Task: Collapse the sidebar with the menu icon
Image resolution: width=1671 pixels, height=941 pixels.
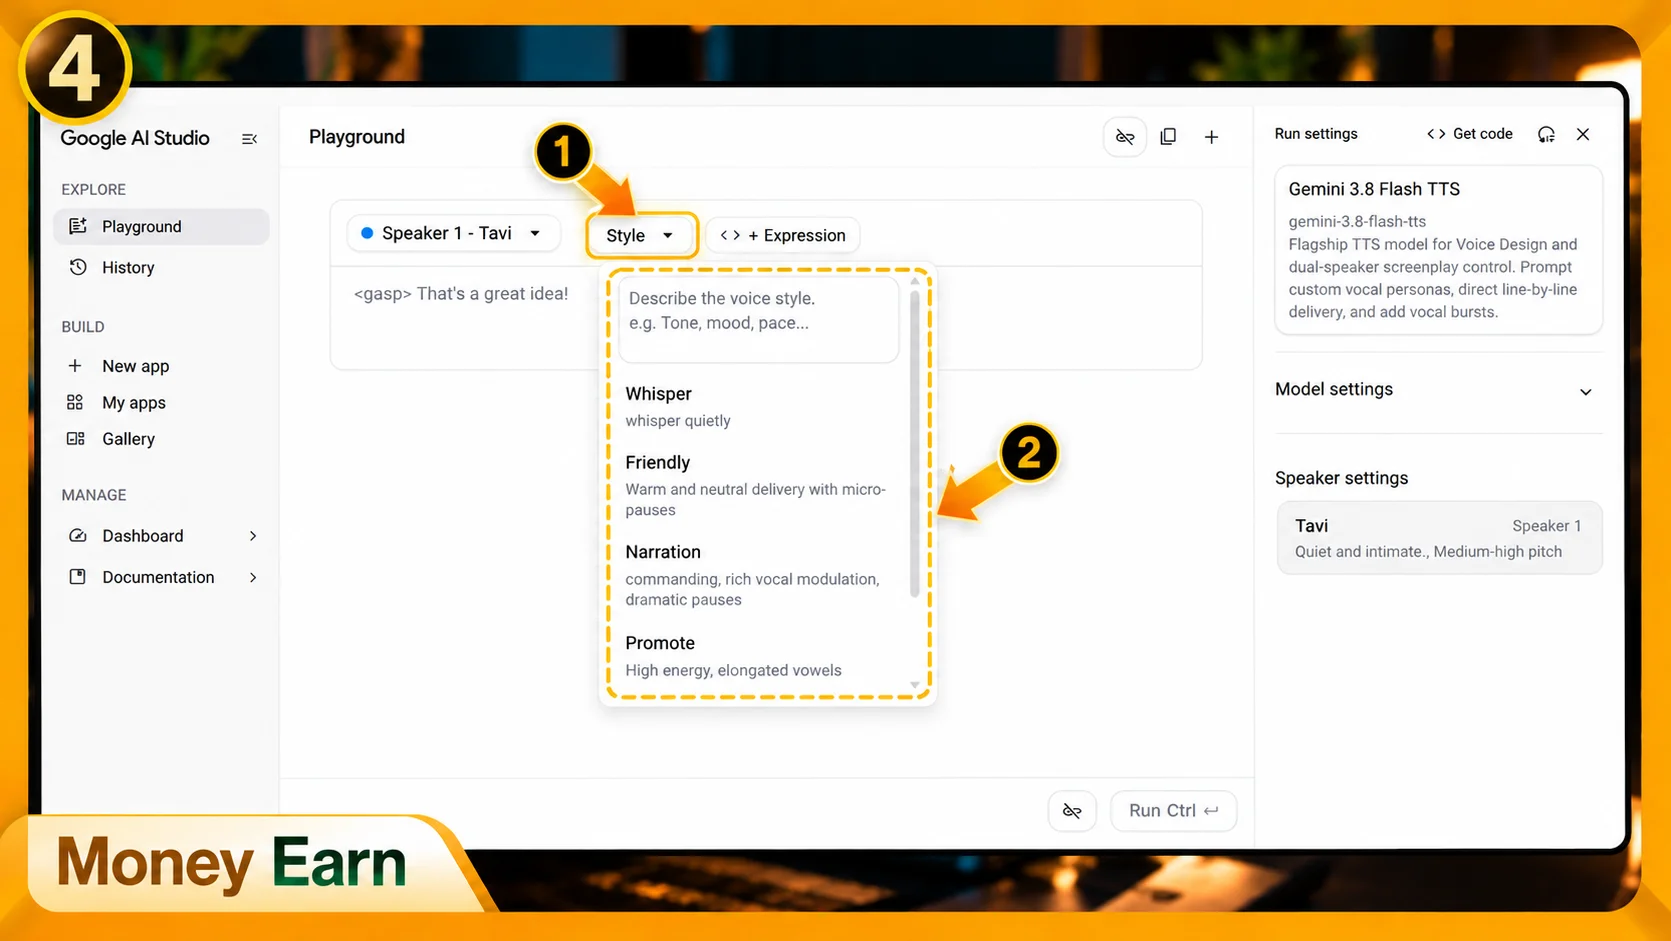Action: coord(249,139)
